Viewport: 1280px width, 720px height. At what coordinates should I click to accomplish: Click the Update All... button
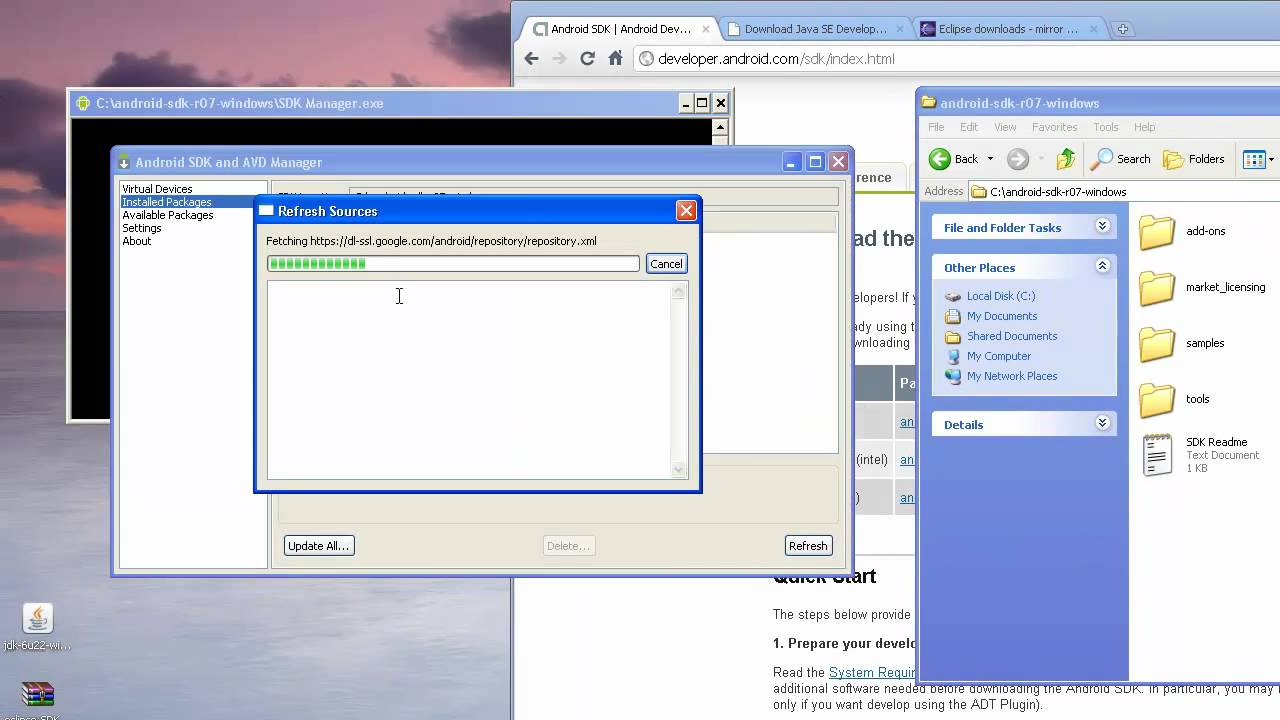[319, 546]
